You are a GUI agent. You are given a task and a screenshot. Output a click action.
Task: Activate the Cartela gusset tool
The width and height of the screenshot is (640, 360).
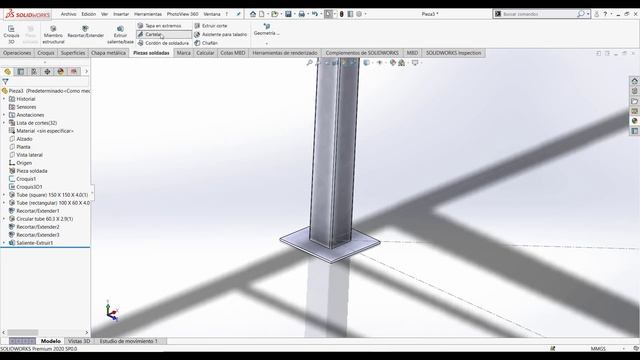[x=164, y=34]
